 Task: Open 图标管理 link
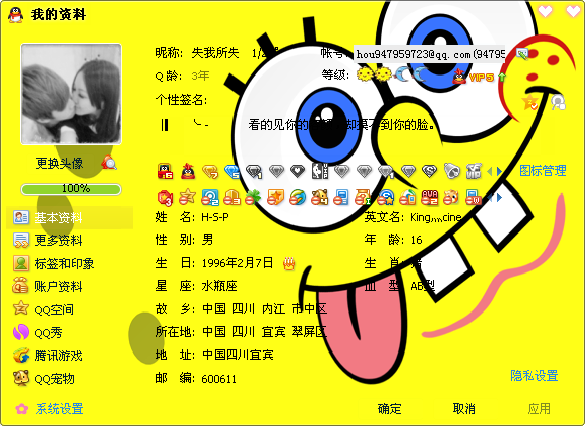pos(543,171)
